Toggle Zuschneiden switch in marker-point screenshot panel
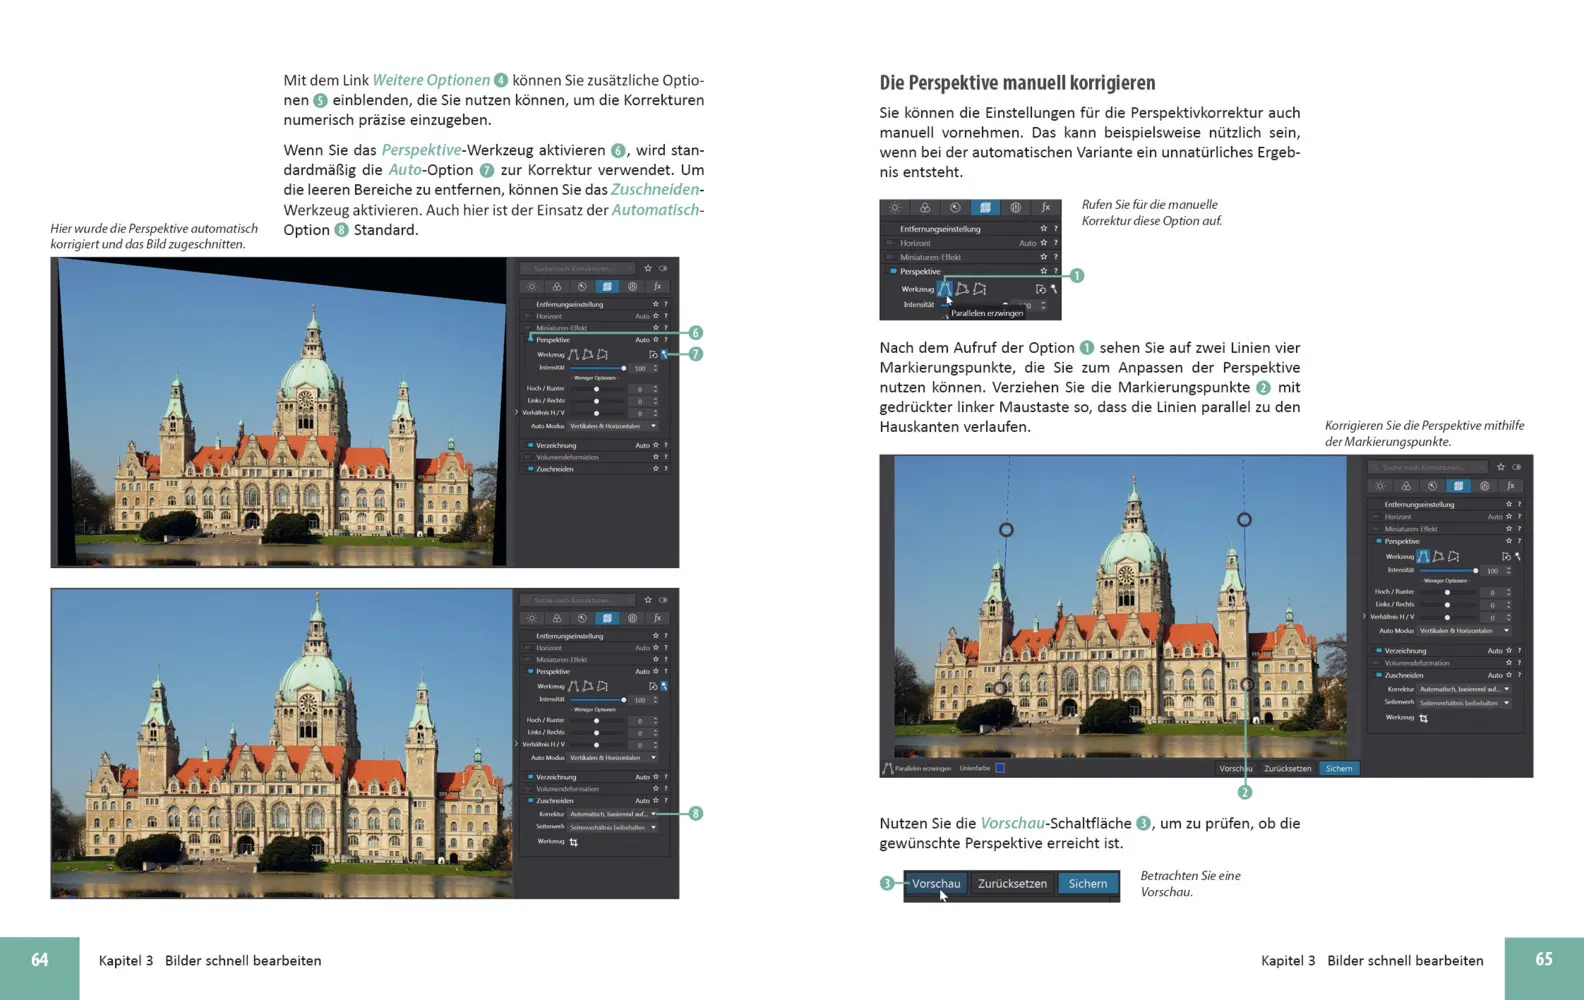Viewport: 1584px width, 1000px height. click(x=1378, y=675)
